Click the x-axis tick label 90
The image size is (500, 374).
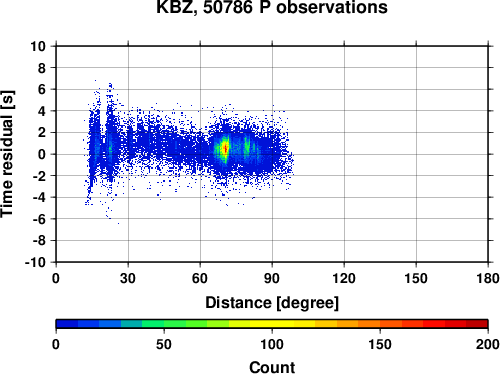[272, 278]
